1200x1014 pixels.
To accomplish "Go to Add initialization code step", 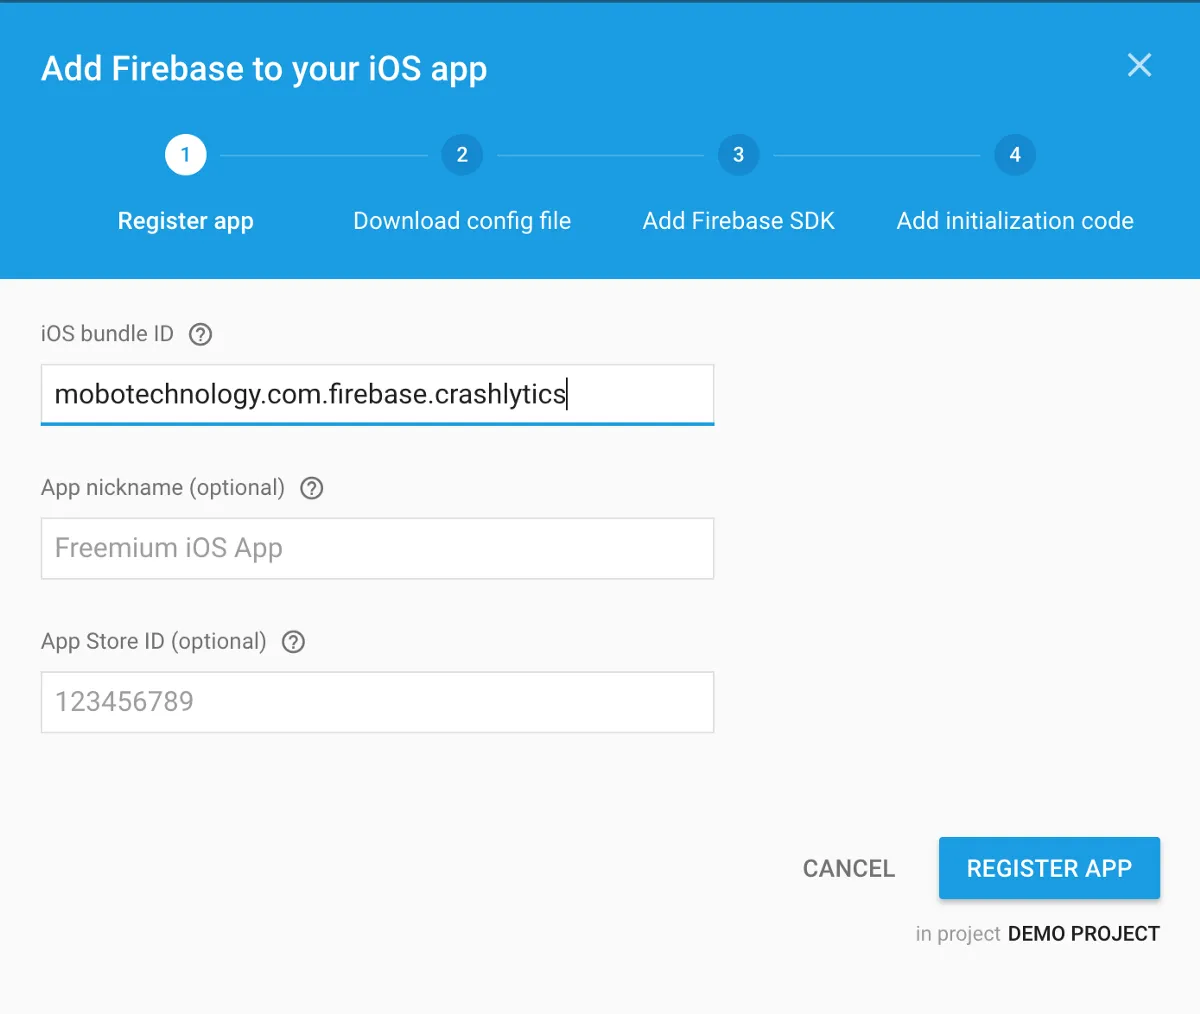I will [x=1014, y=221].
